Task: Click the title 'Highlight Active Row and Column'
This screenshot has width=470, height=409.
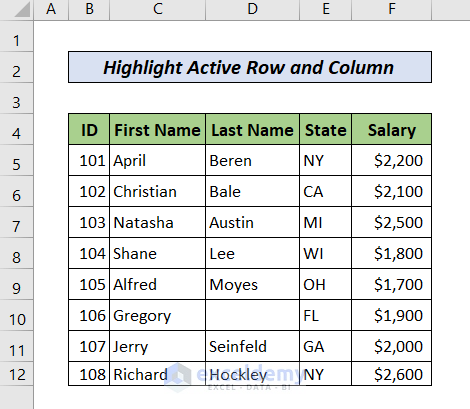Action: (x=250, y=67)
